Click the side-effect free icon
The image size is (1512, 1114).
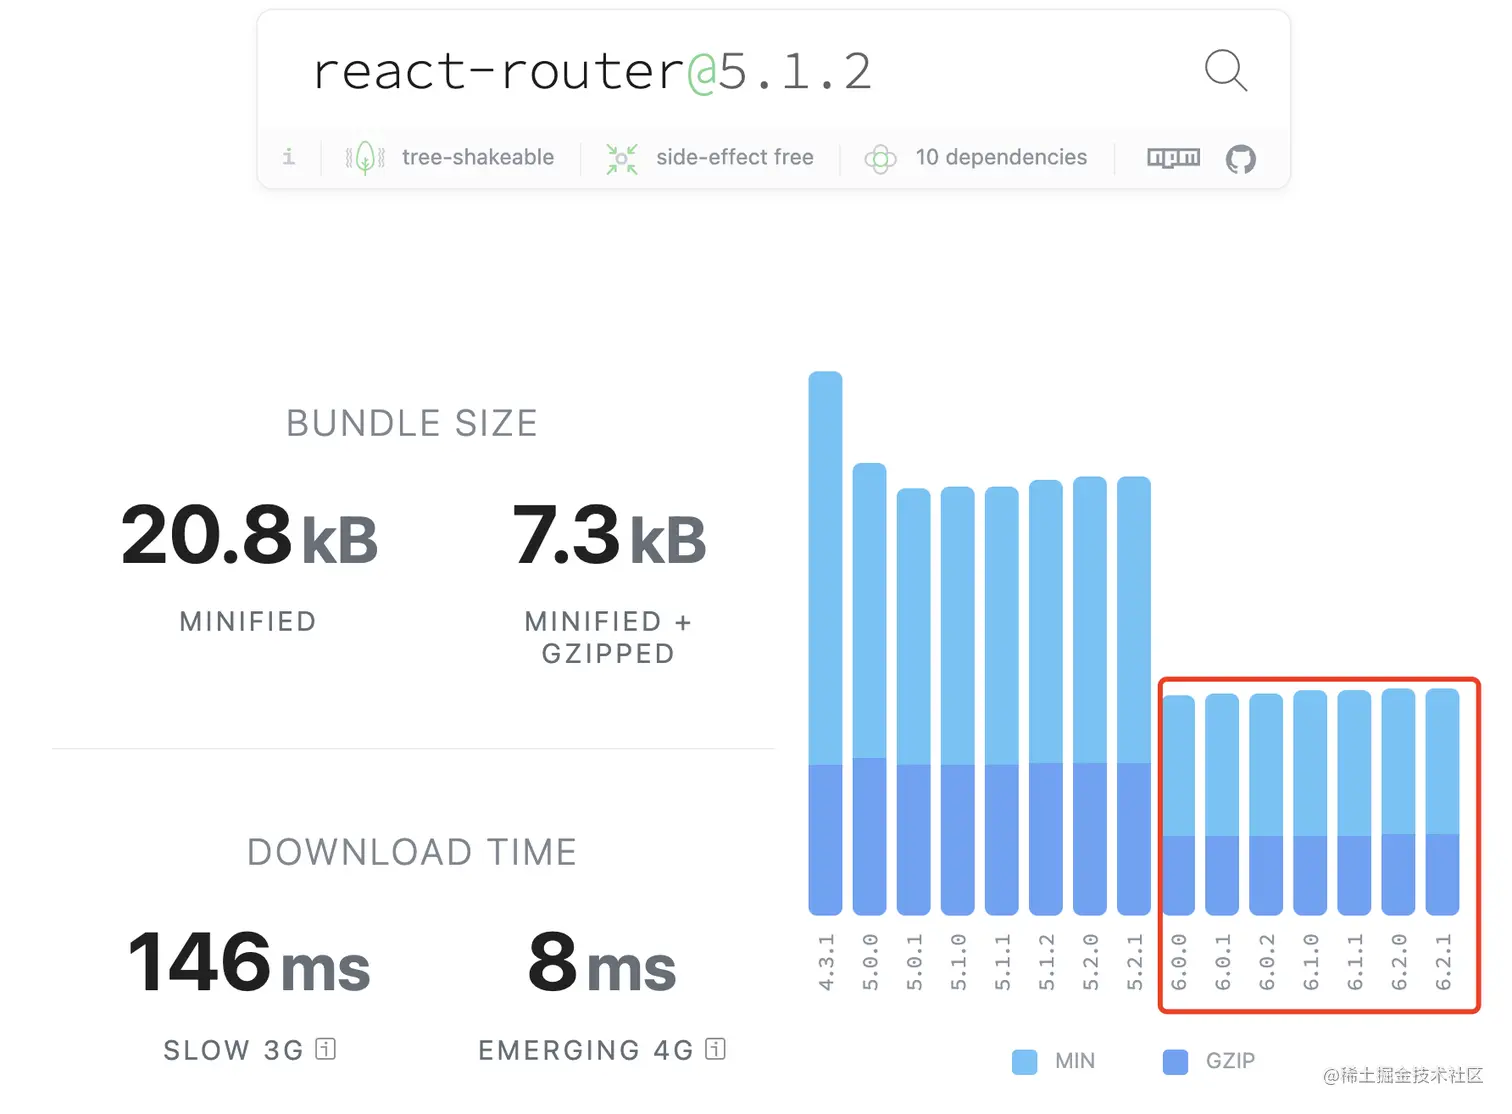[x=622, y=158]
